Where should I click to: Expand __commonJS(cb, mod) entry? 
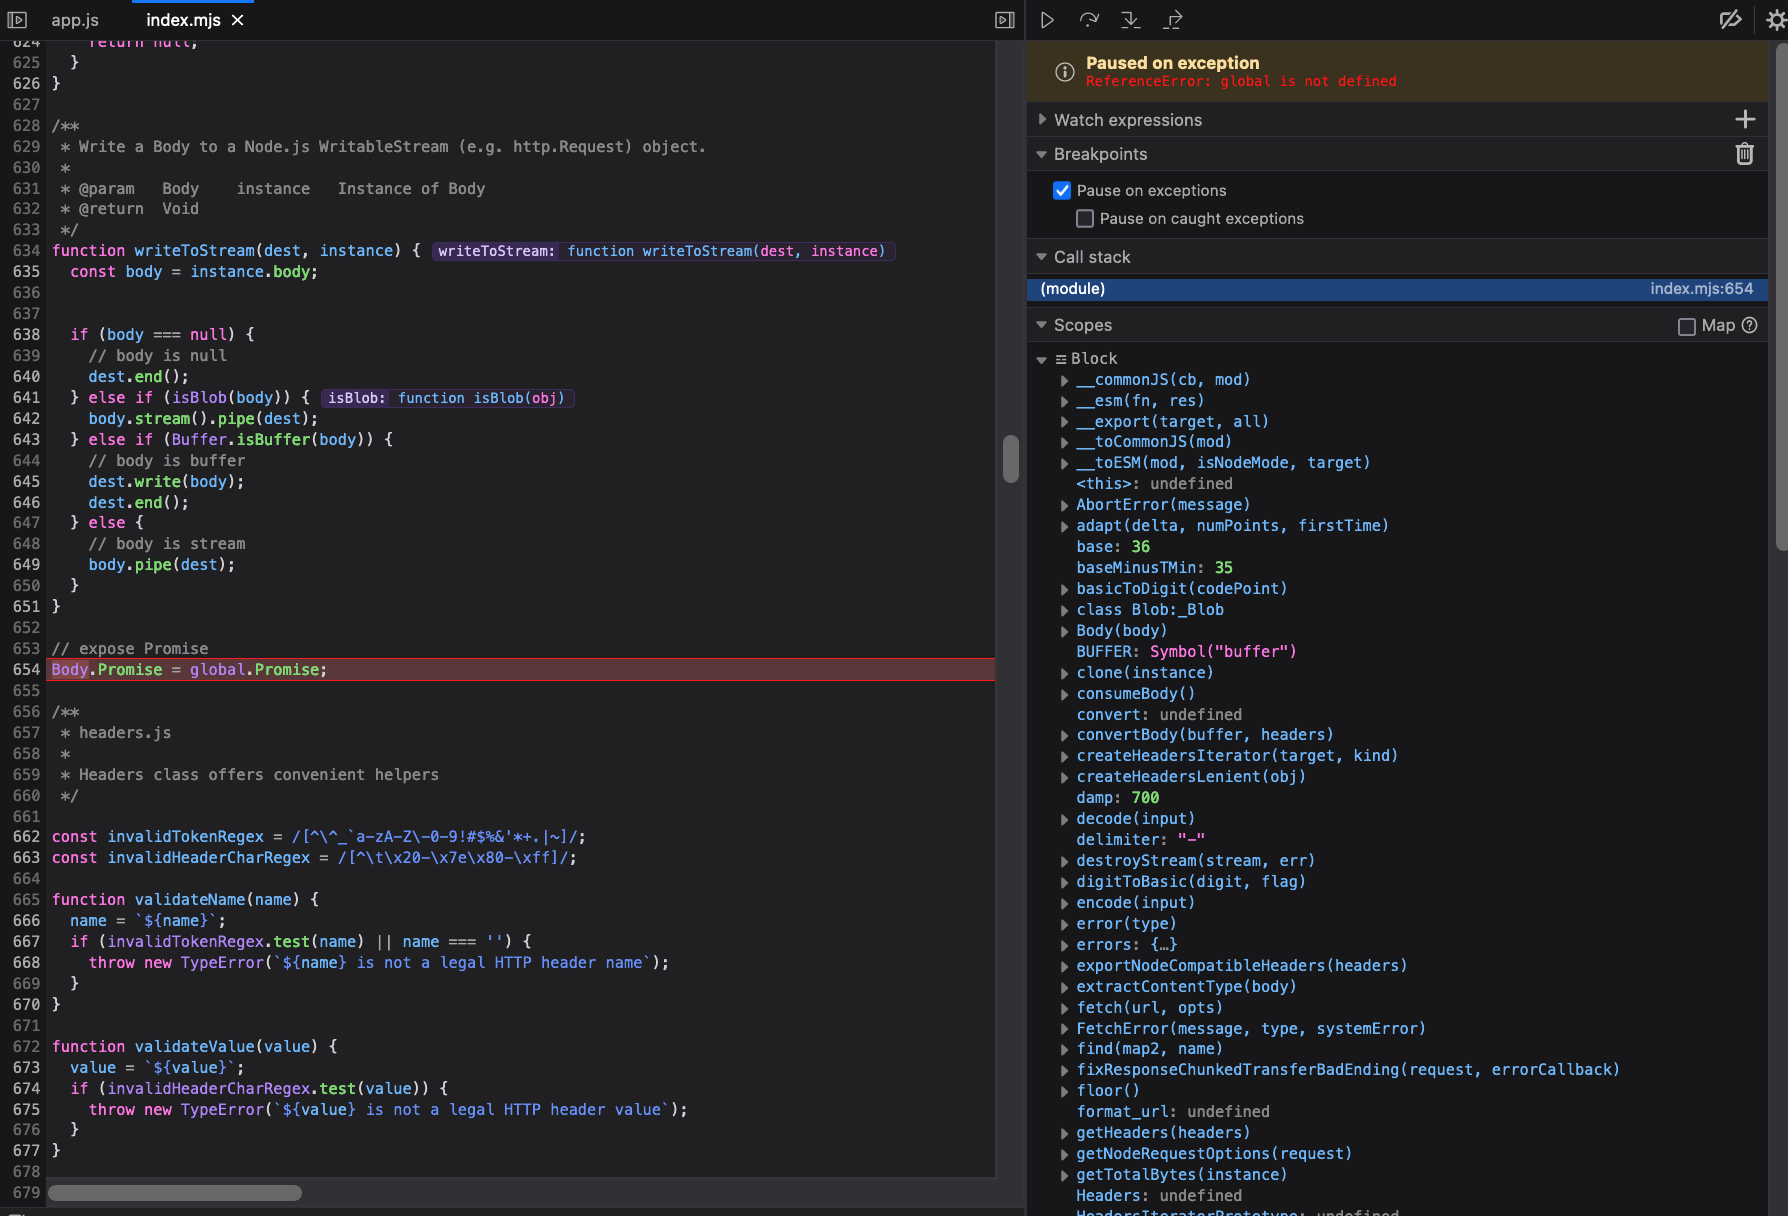tap(1064, 380)
